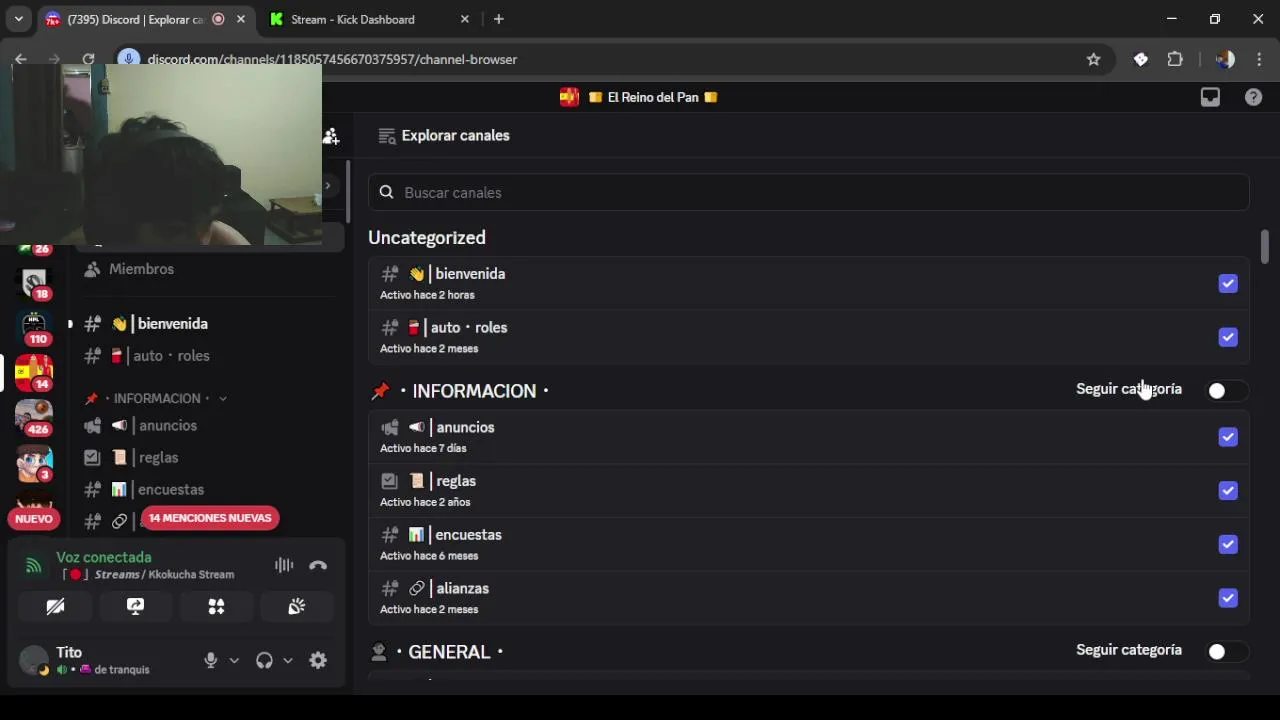The width and height of the screenshot is (1280, 720).
Task: Bookmark this page with the star icon
Action: pos(1094,59)
